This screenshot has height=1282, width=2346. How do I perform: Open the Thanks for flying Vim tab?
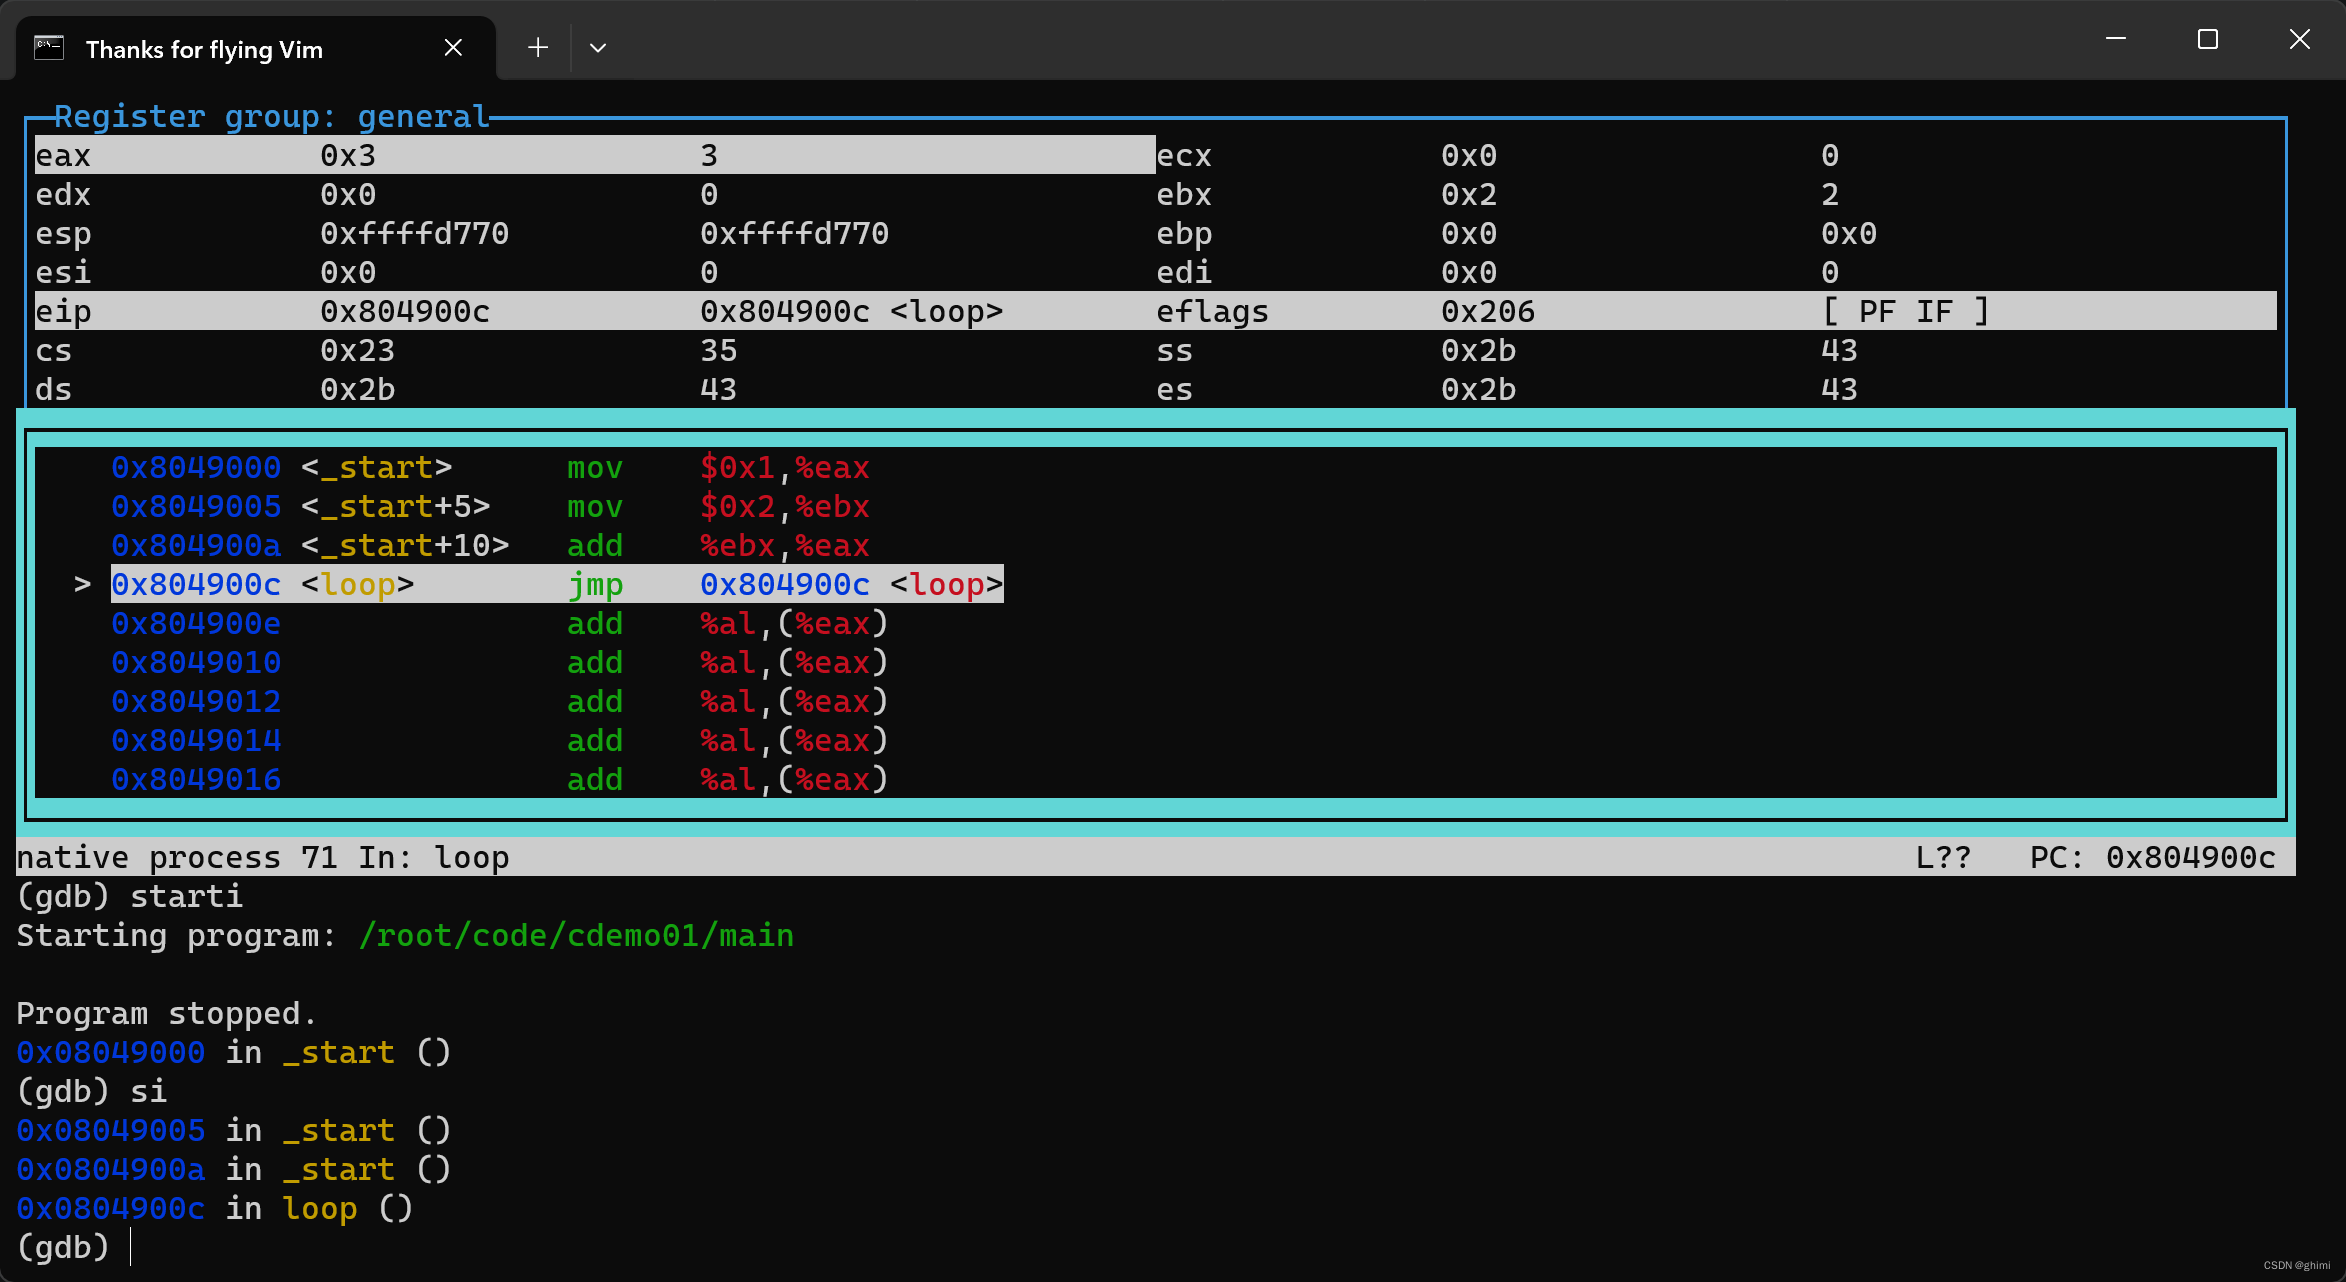245,46
